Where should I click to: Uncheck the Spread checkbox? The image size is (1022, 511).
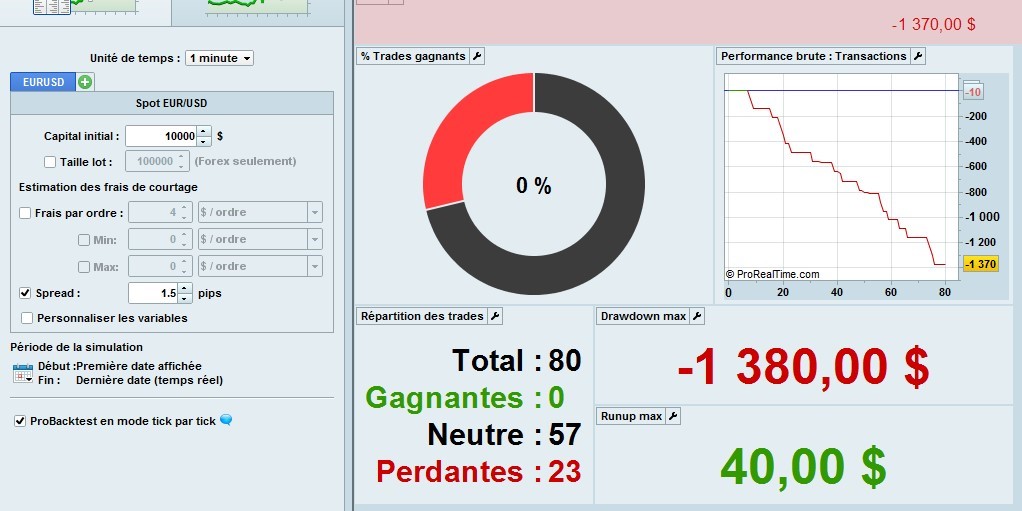[x=25, y=293]
